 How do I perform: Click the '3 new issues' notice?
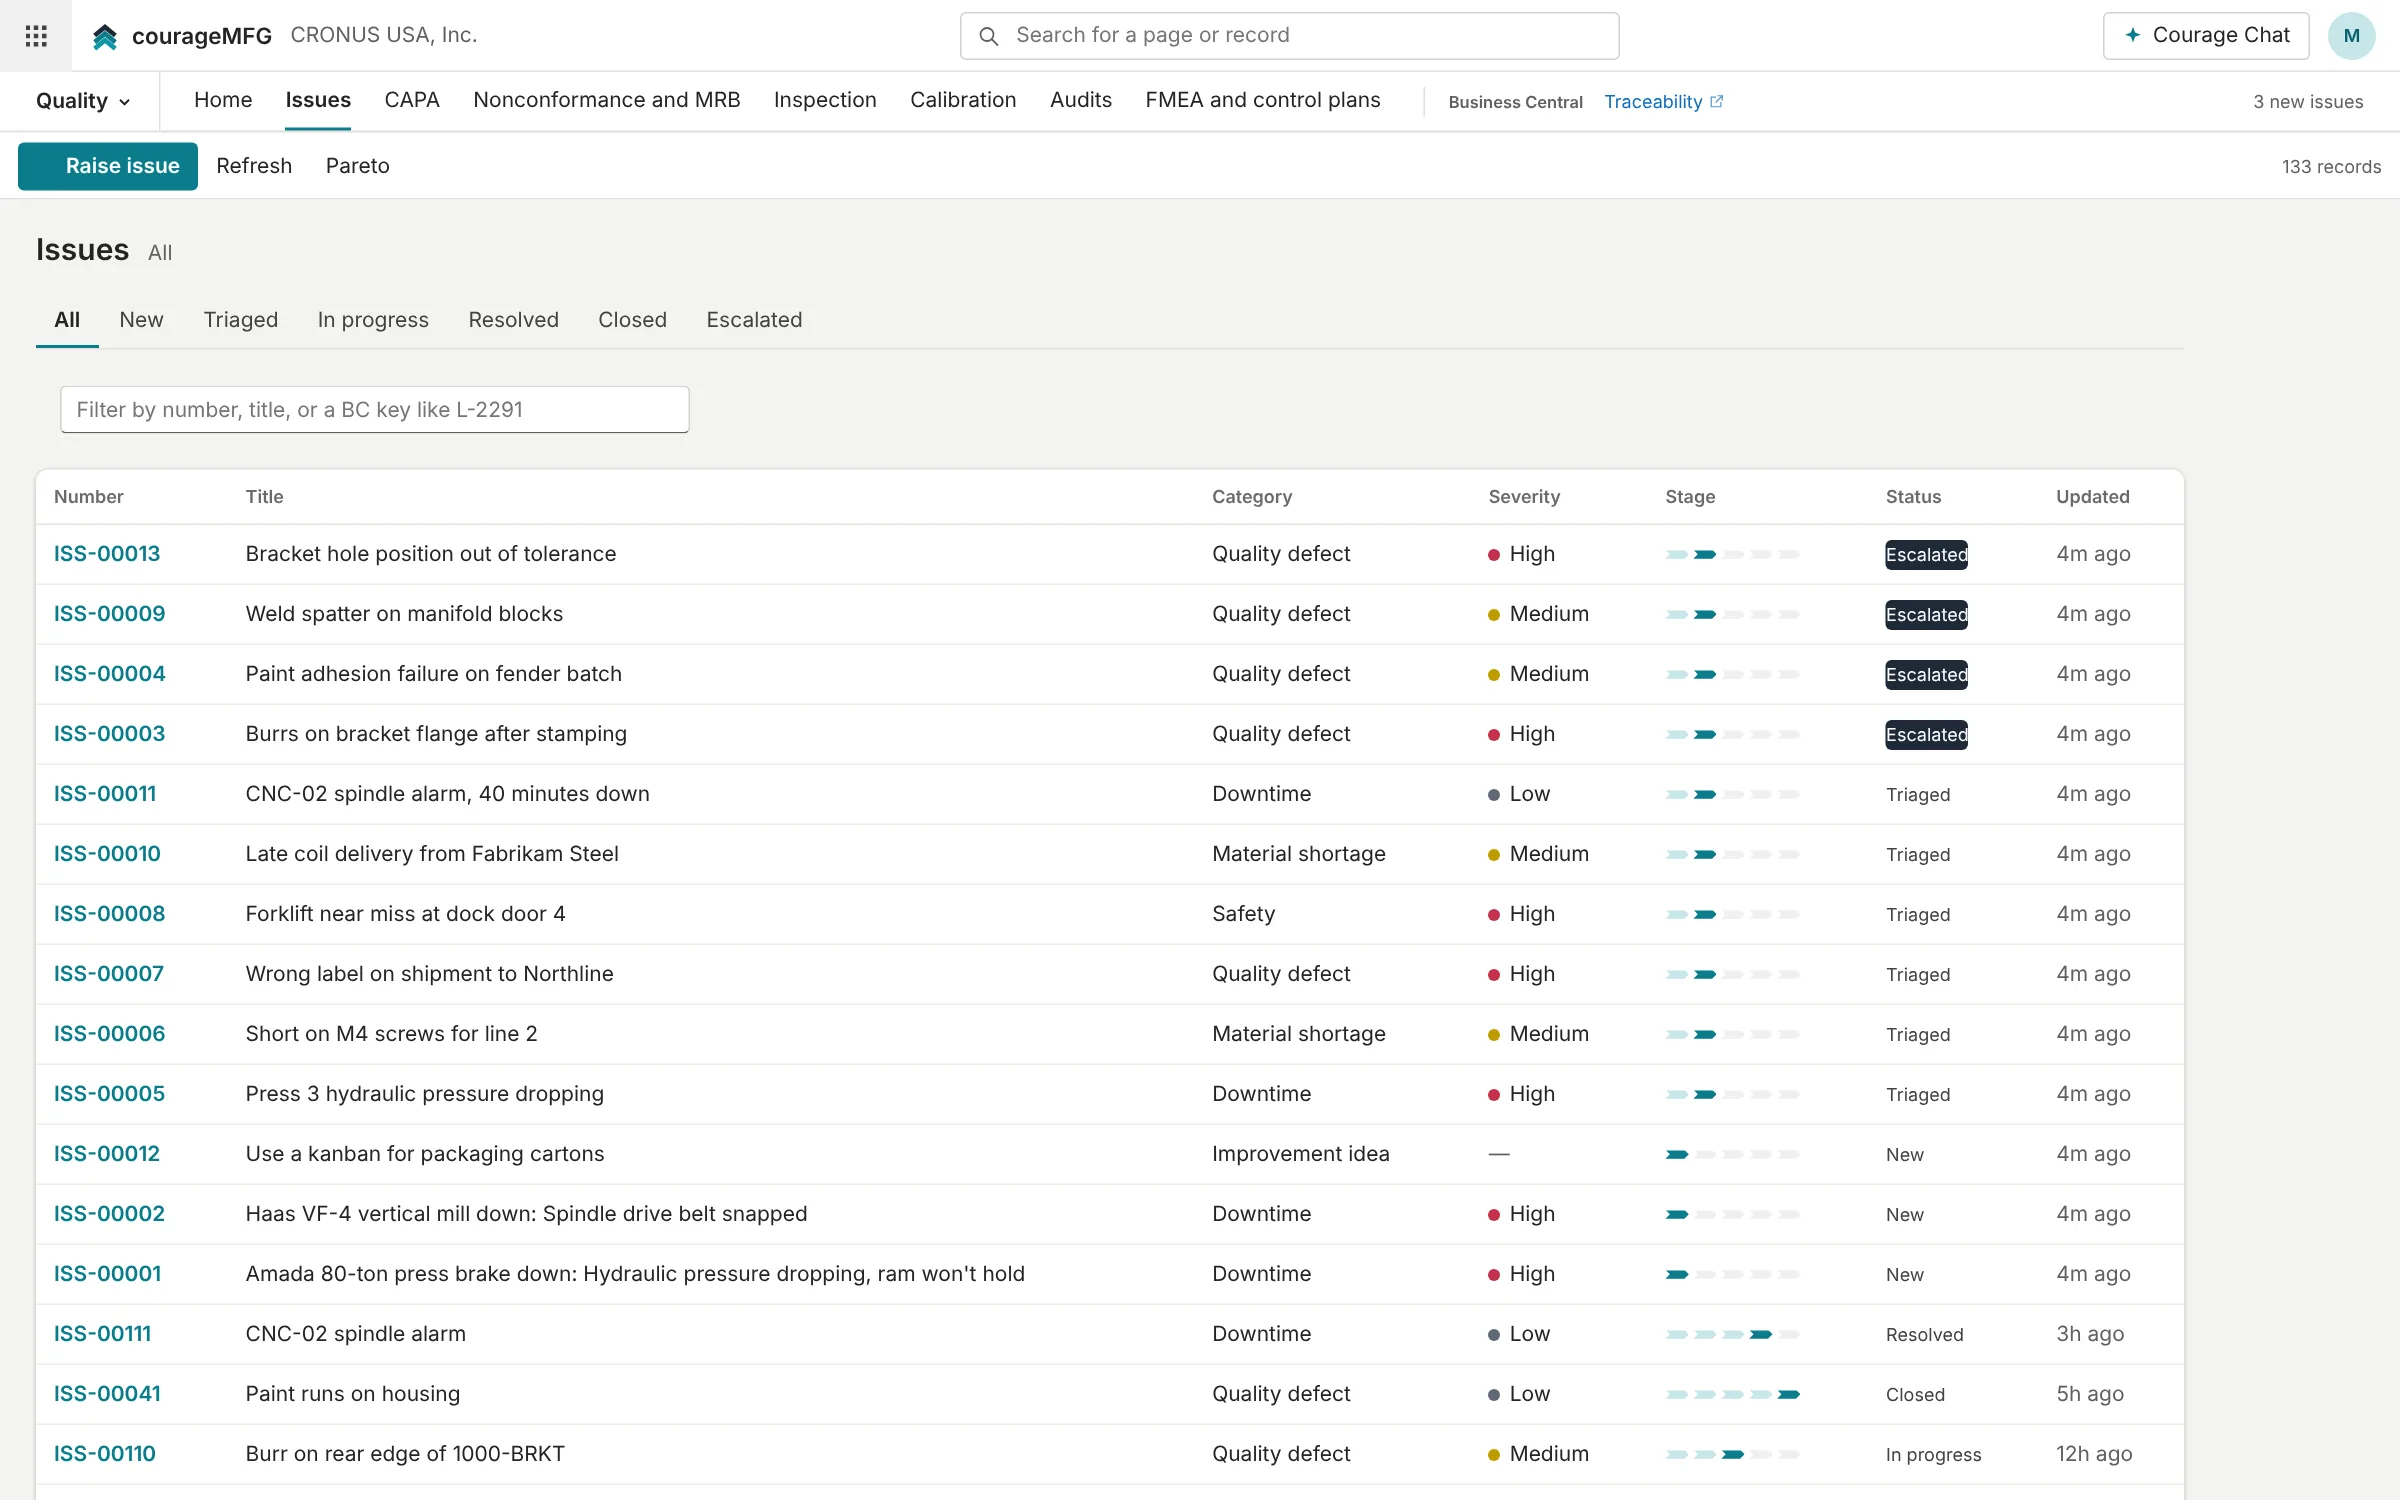coord(2308,102)
